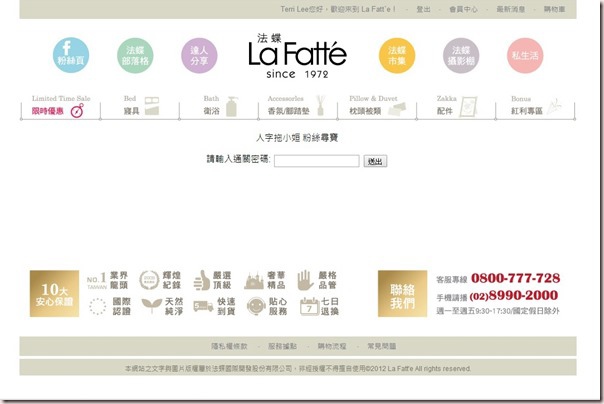The height and width of the screenshot is (404, 604).
Task: Click the bed icon beside 寢具
Action: pyautogui.click(x=152, y=106)
